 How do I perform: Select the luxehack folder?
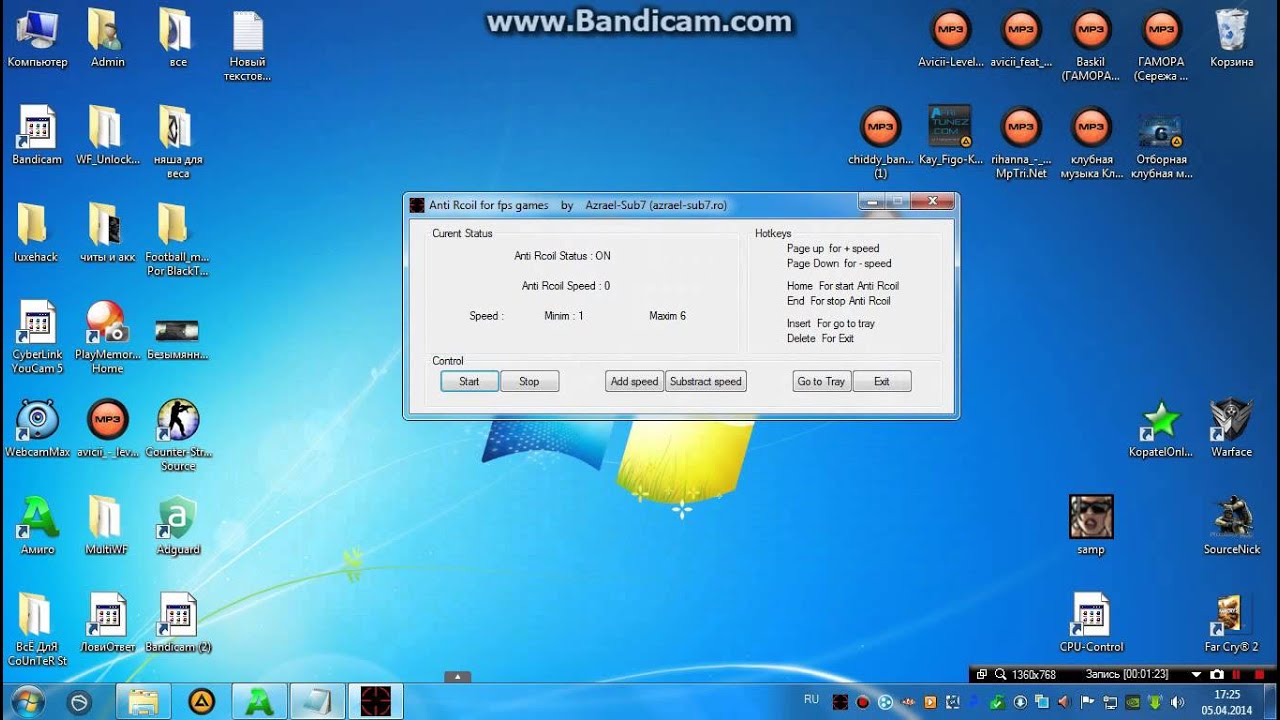pyautogui.click(x=36, y=234)
